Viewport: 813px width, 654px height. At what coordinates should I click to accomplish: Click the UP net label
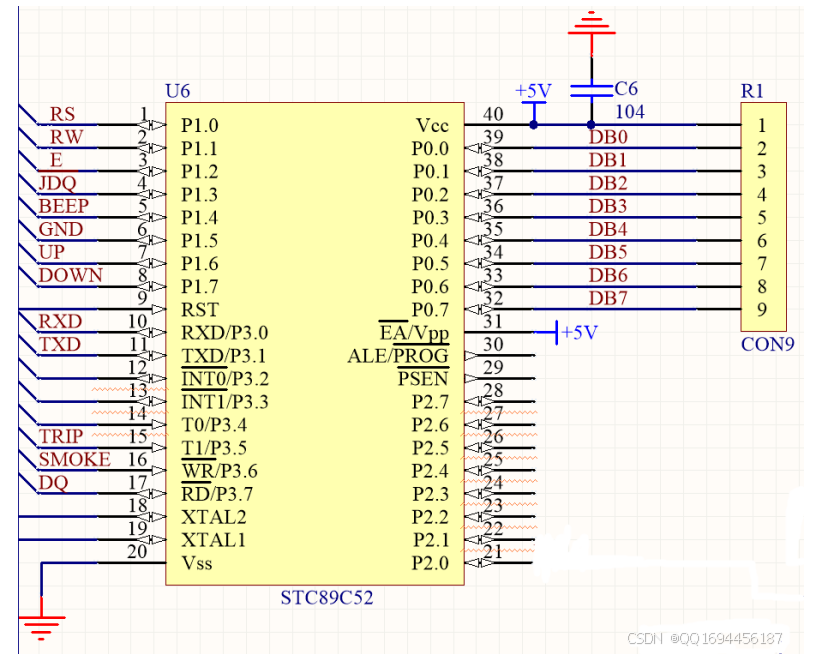point(51,252)
